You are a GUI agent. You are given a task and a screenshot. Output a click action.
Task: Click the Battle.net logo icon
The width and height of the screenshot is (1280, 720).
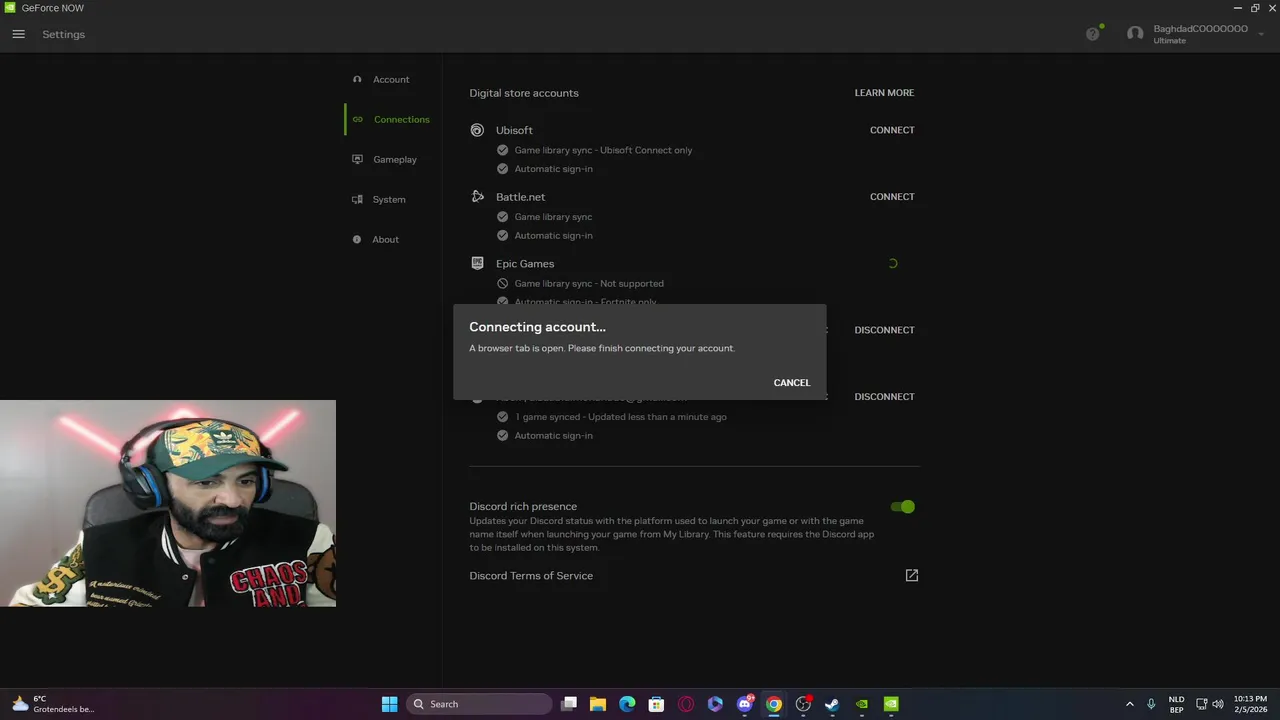[477, 197]
